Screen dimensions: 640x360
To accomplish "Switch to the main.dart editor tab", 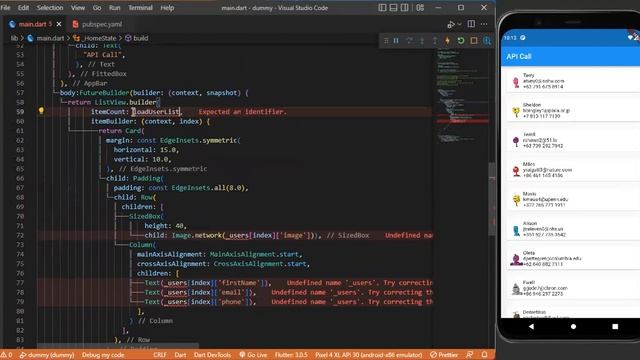I will click(32, 24).
